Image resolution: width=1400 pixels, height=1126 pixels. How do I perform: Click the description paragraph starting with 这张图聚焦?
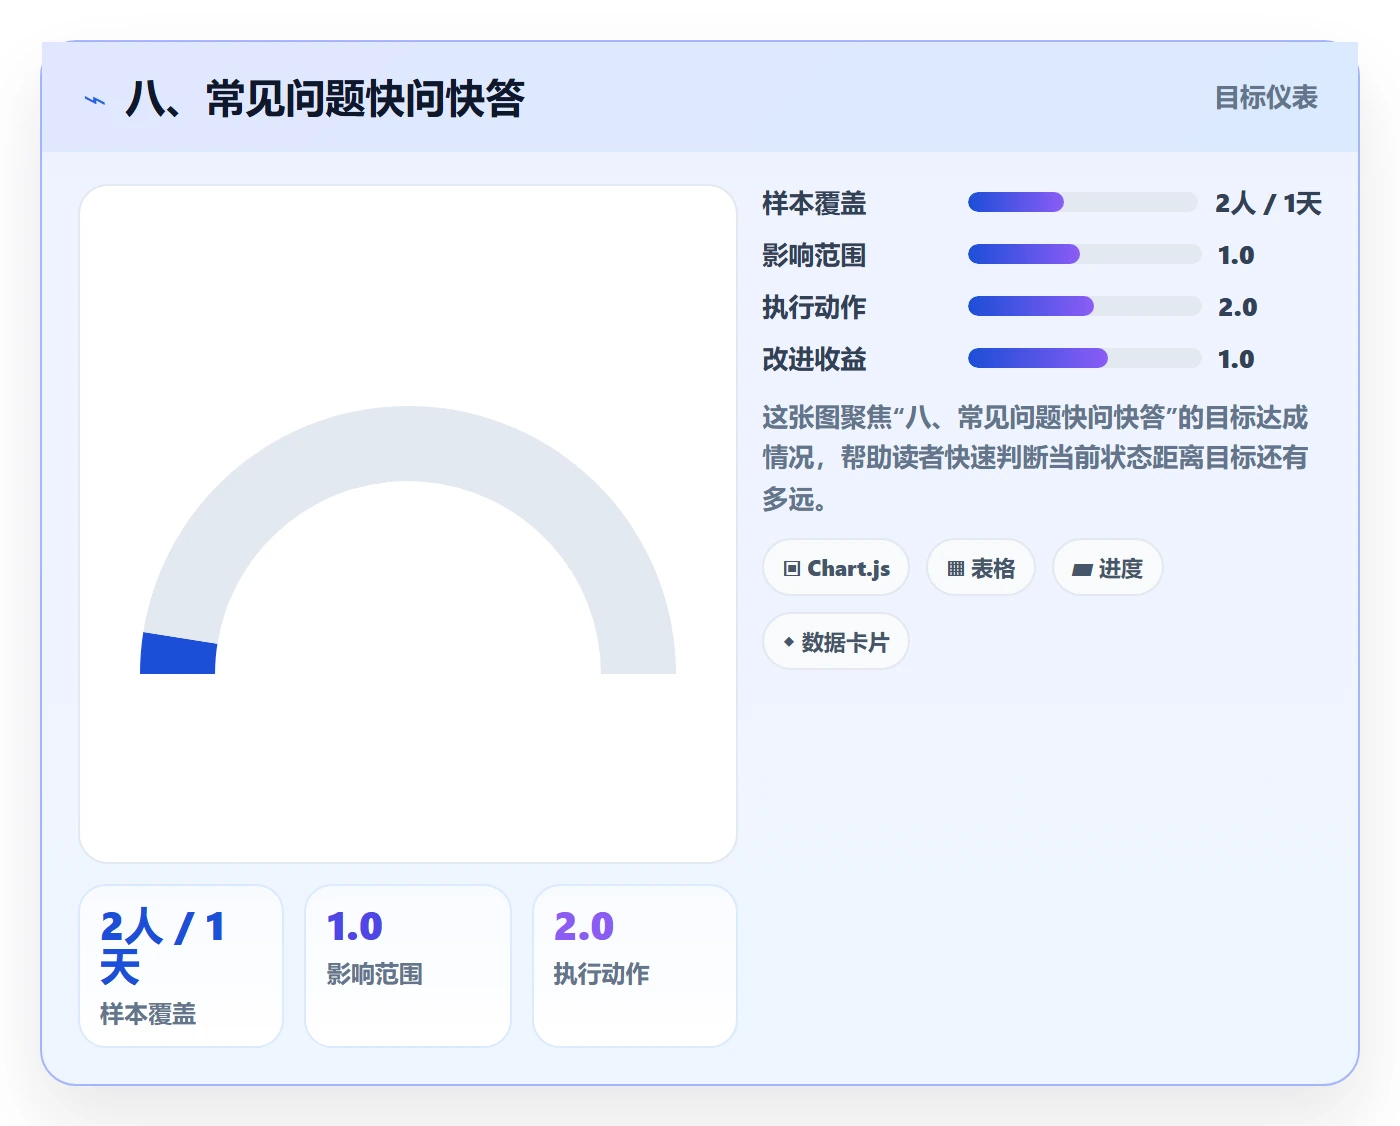pyautogui.click(x=1035, y=458)
